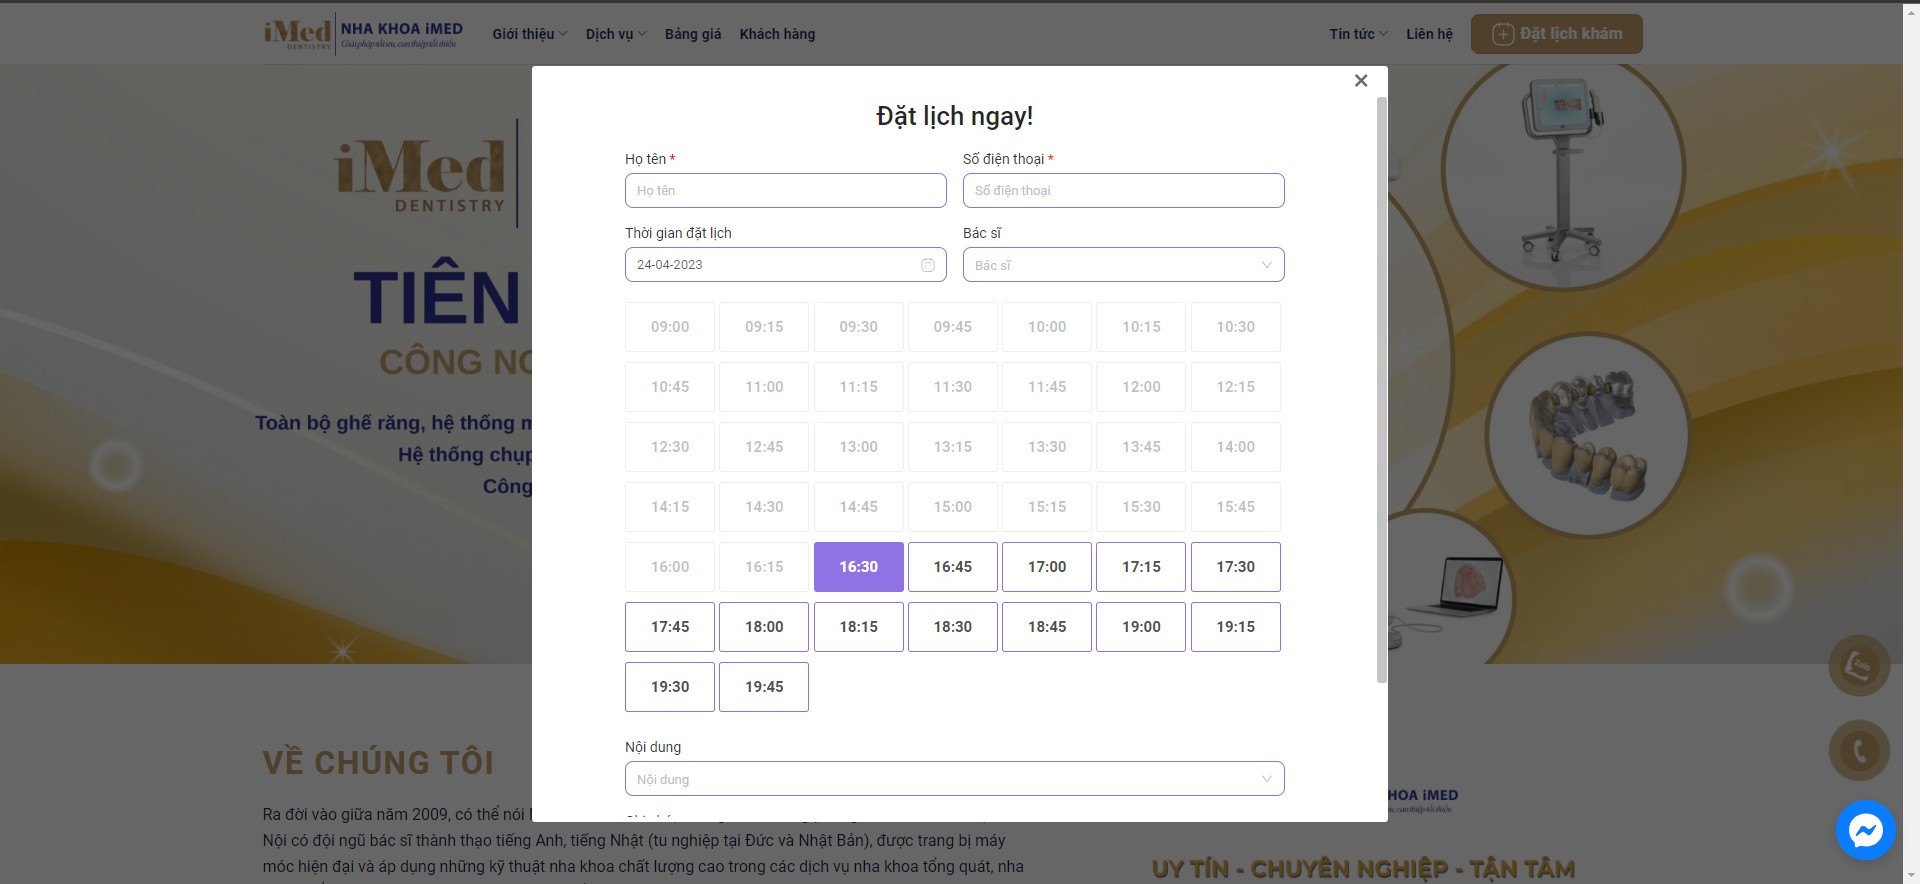
Task: Click the iMed Dentistry logo in header
Action: coord(362,34)
